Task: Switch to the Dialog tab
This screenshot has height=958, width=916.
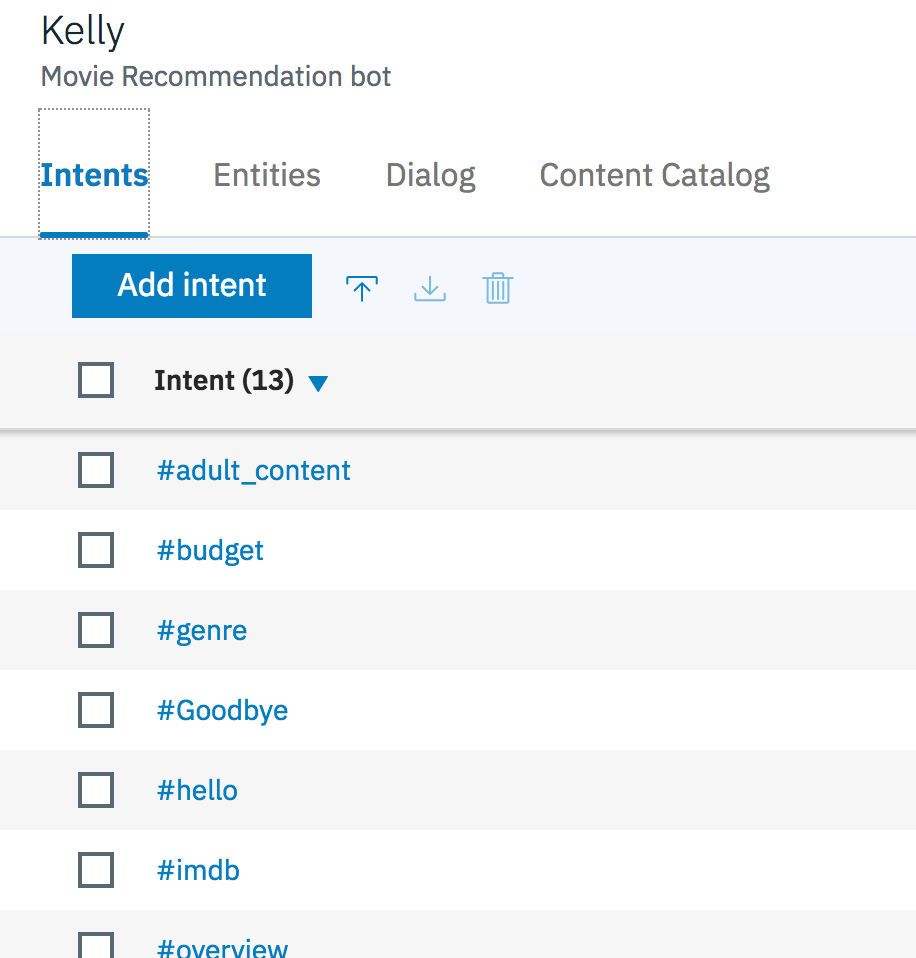Action: [430, 175]
